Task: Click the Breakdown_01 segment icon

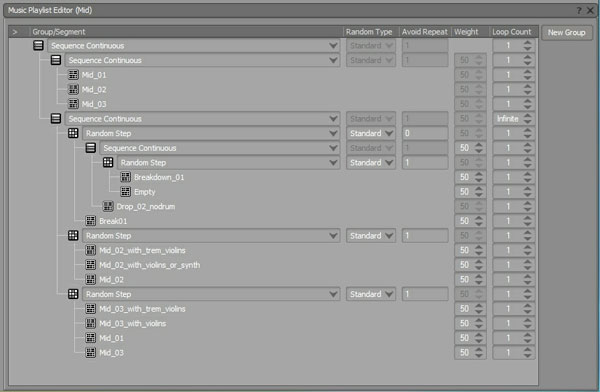Action: (x=126, y=177)
